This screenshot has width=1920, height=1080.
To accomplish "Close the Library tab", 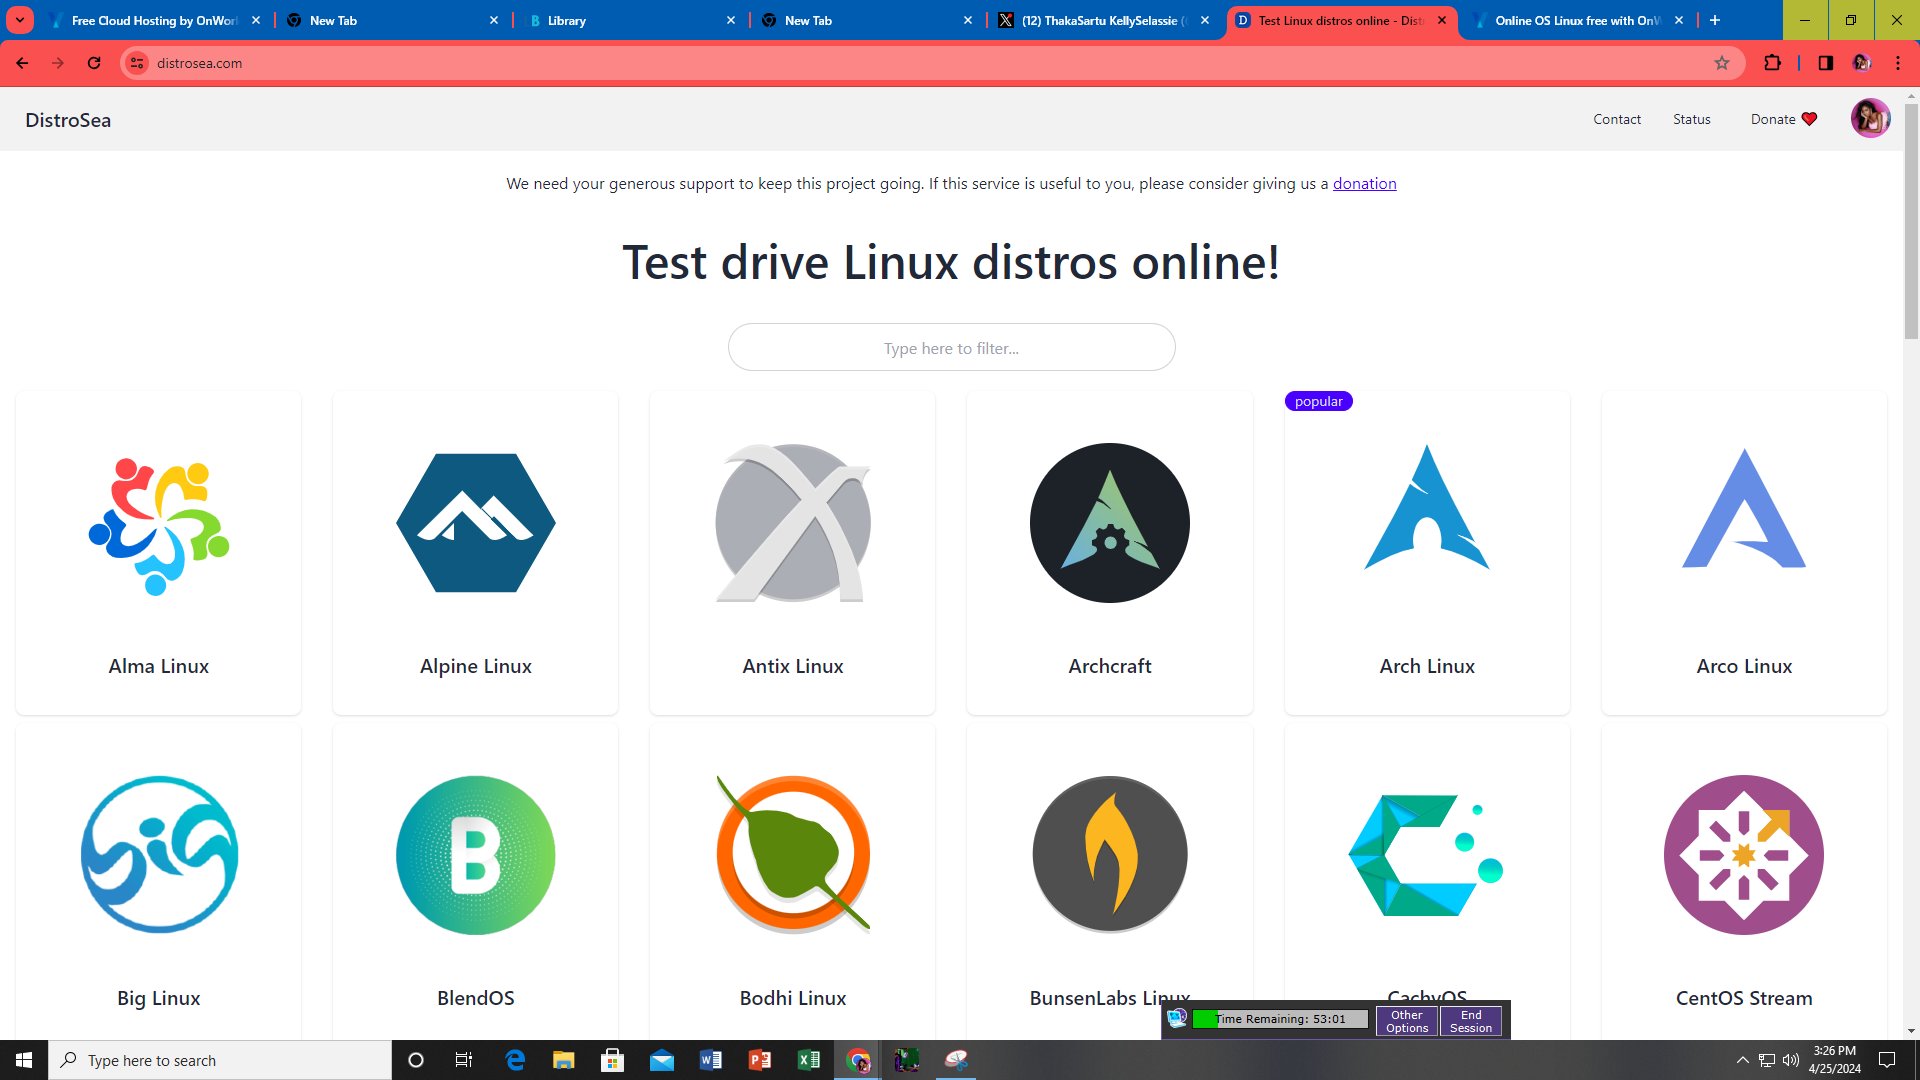I will click(730, 20).
